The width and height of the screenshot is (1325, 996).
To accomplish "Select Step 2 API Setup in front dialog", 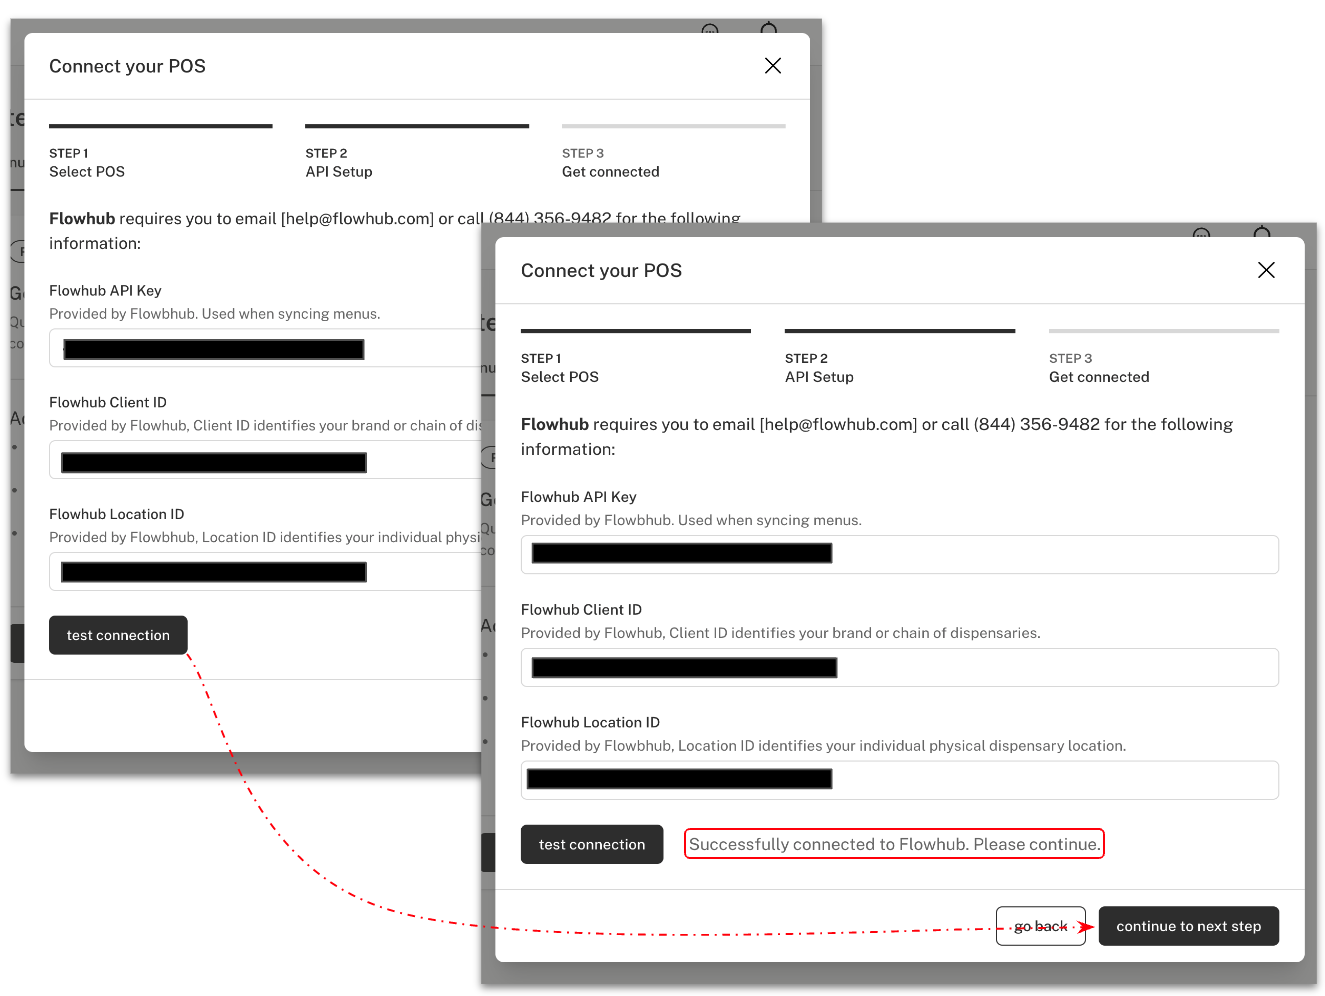I will click(x=900, y=358).
